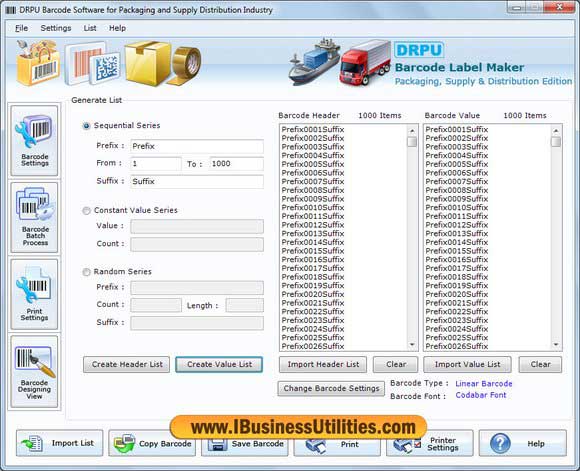Click the Create Header List button
The height and width of the screenshot is (471, 580).
127,364
